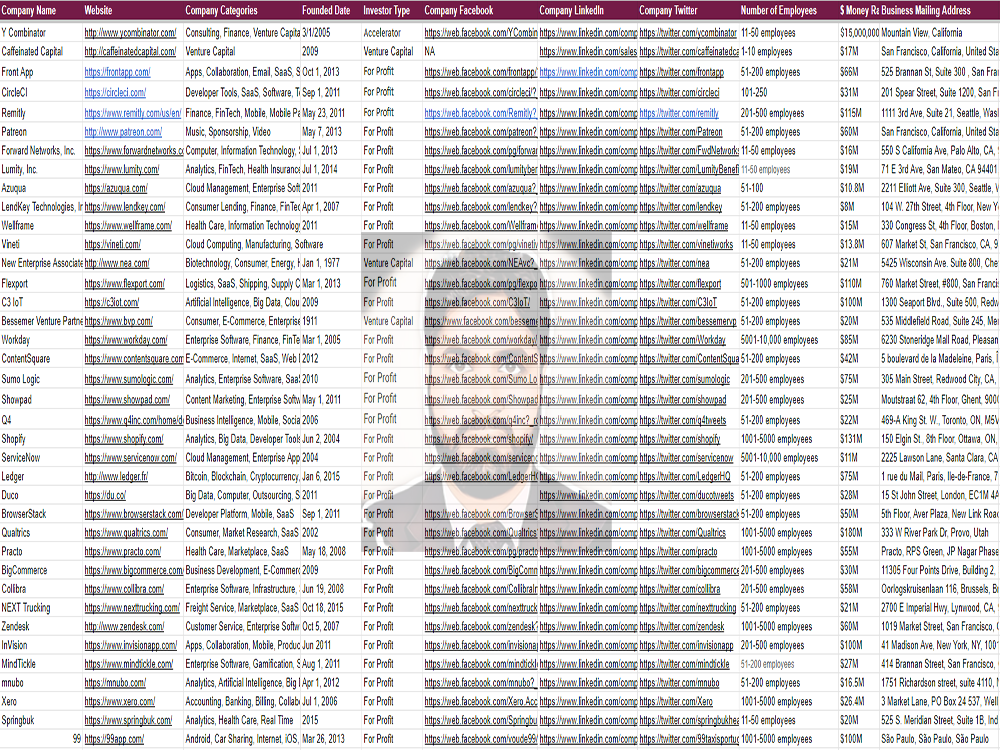Open the ledger.fr website link
The height and width of the screenshot is (750, 1000).
(116, 477)
